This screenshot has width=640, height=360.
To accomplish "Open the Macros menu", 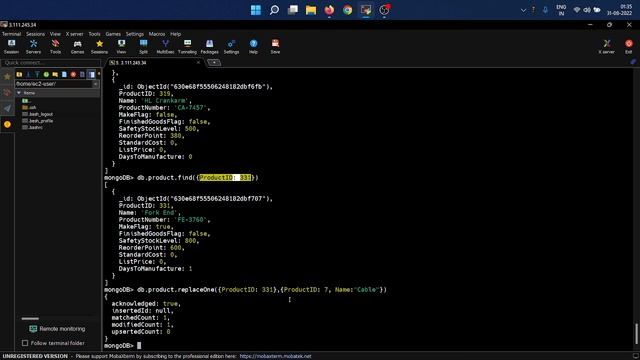I will [157, 34].
